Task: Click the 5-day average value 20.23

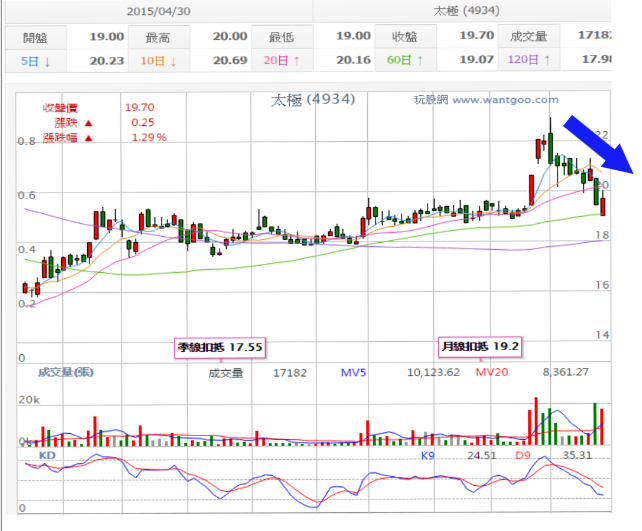Action: point(106,61)
